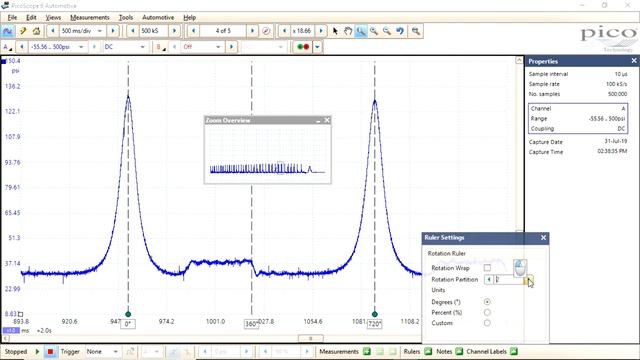Screen dimensions: 640x360
Task: Increase Channel B range with right arrow
Action: (231, 47)
